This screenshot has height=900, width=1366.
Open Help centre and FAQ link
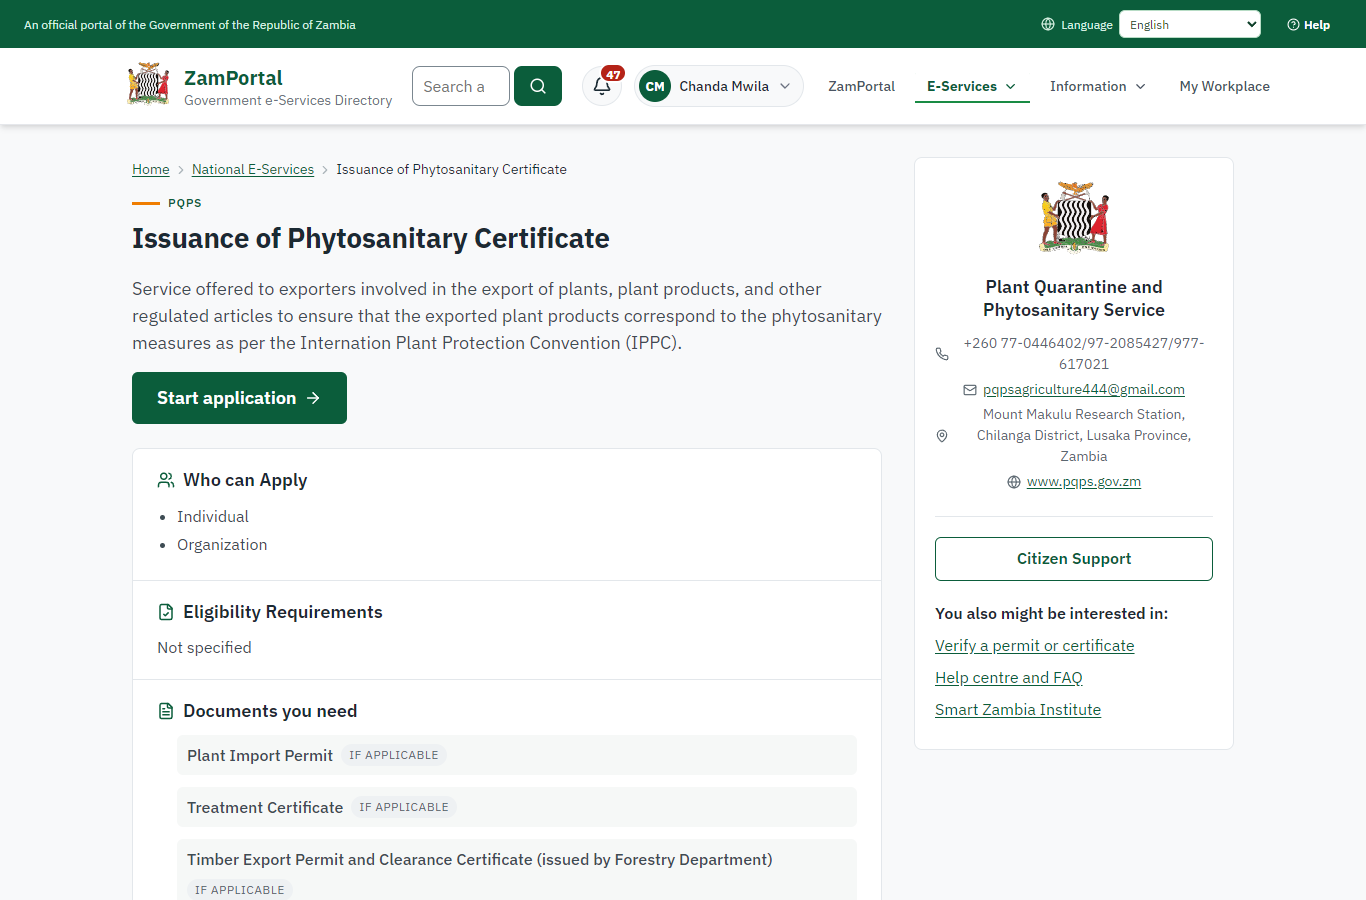1009,678
